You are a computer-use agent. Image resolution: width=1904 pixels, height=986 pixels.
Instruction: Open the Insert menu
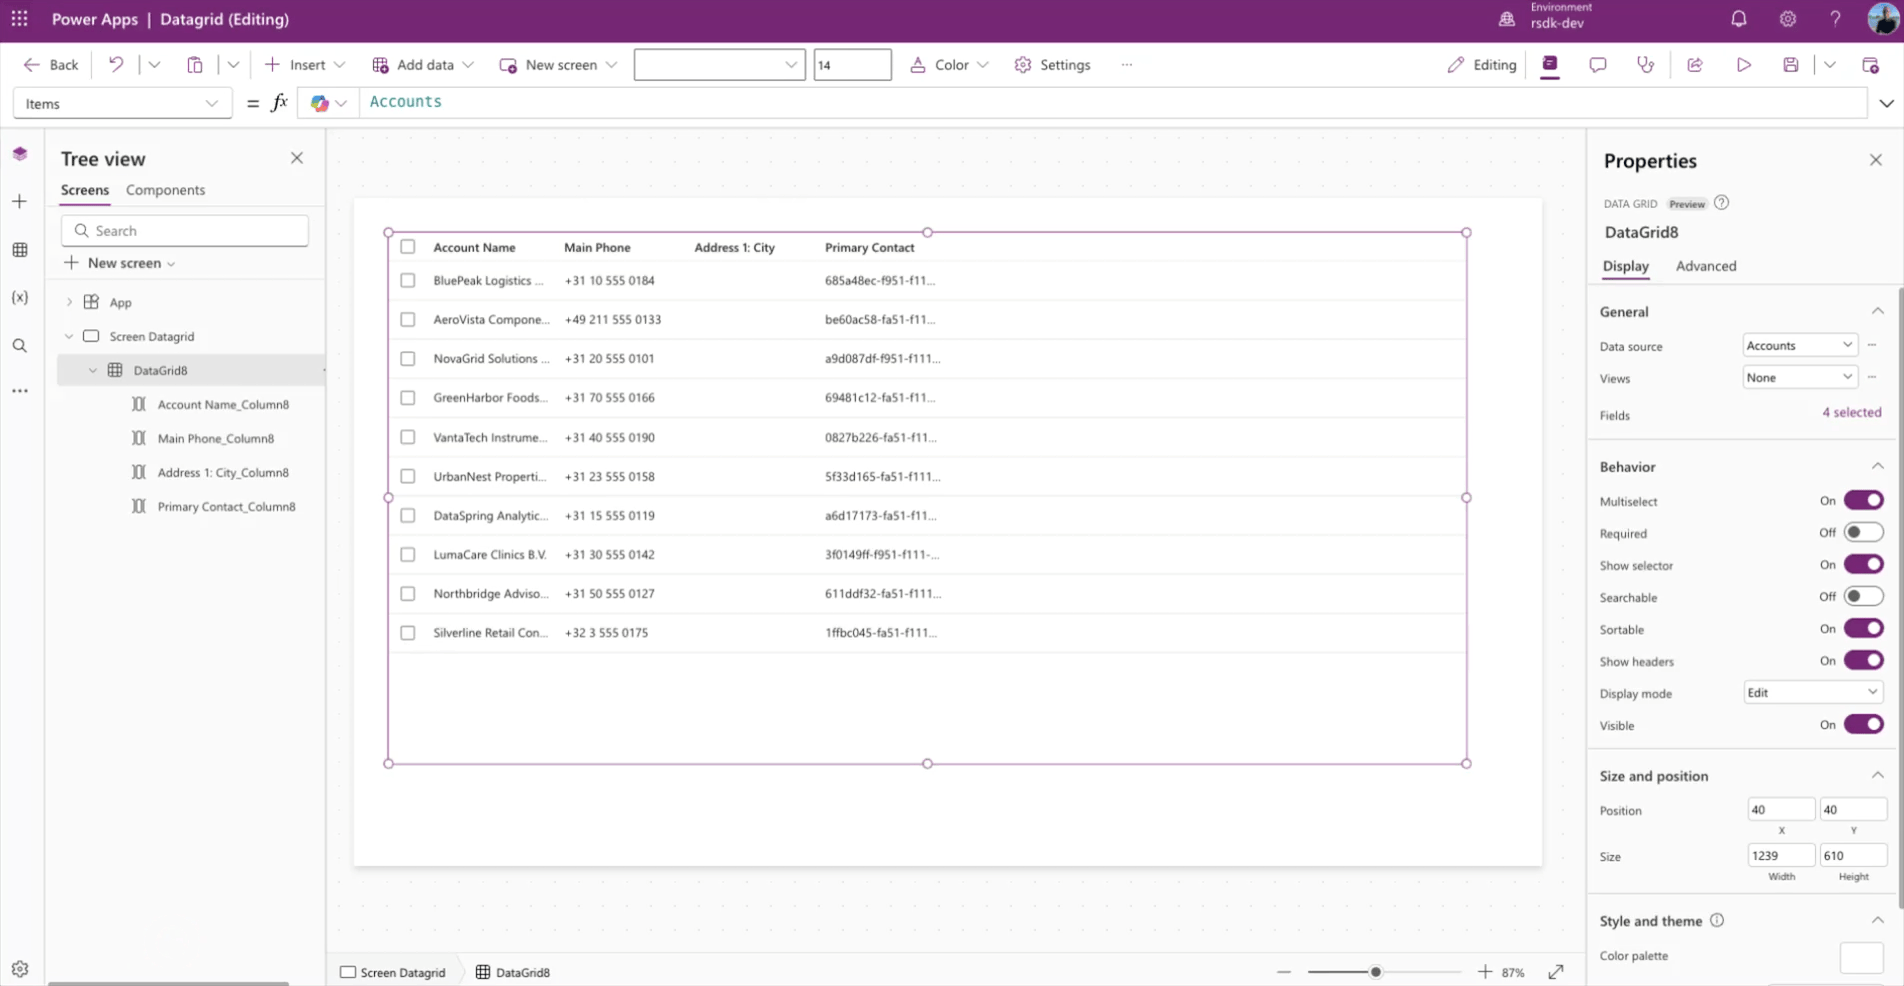click(305, 65)
